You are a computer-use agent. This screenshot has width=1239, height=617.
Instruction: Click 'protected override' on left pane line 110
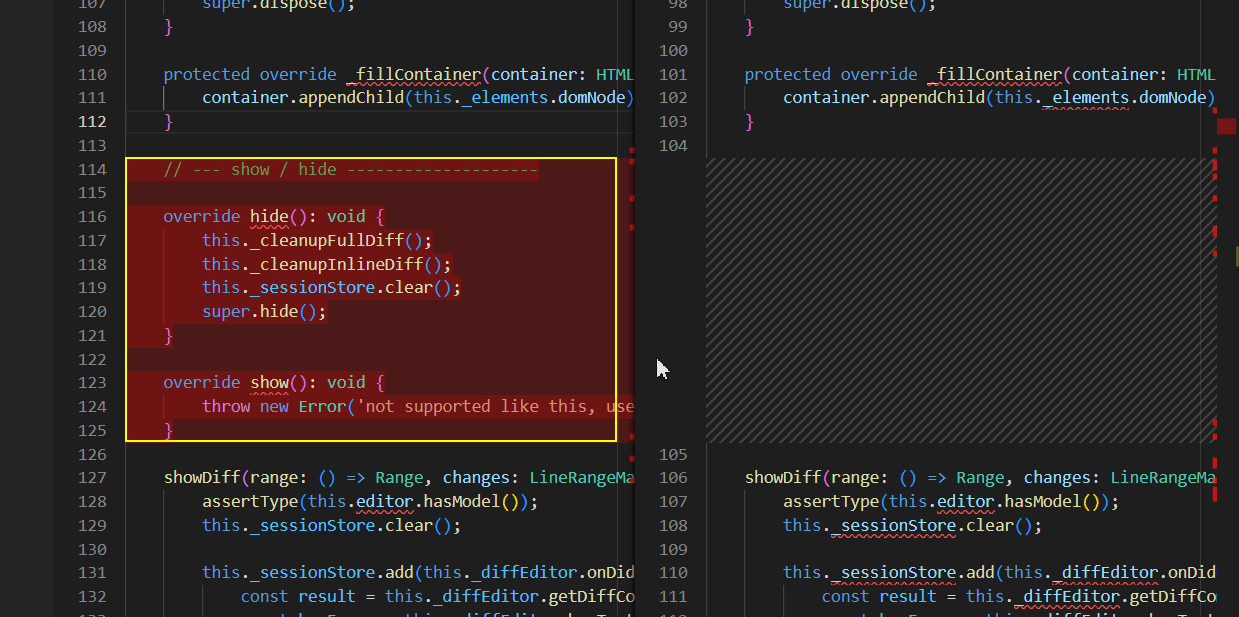(x=250, y=74)
